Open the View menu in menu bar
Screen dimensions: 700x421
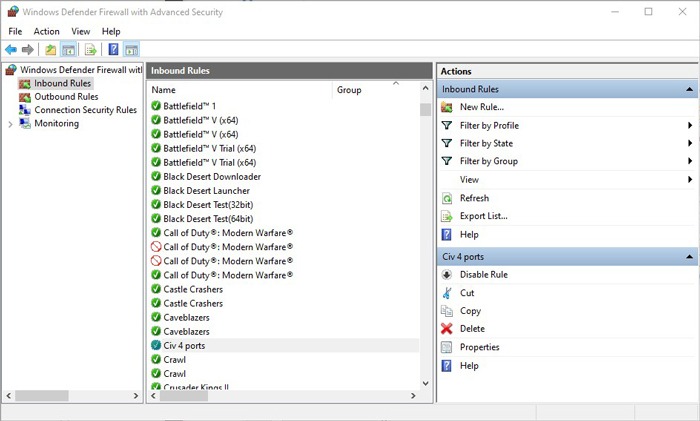click(x=81, y=31)
